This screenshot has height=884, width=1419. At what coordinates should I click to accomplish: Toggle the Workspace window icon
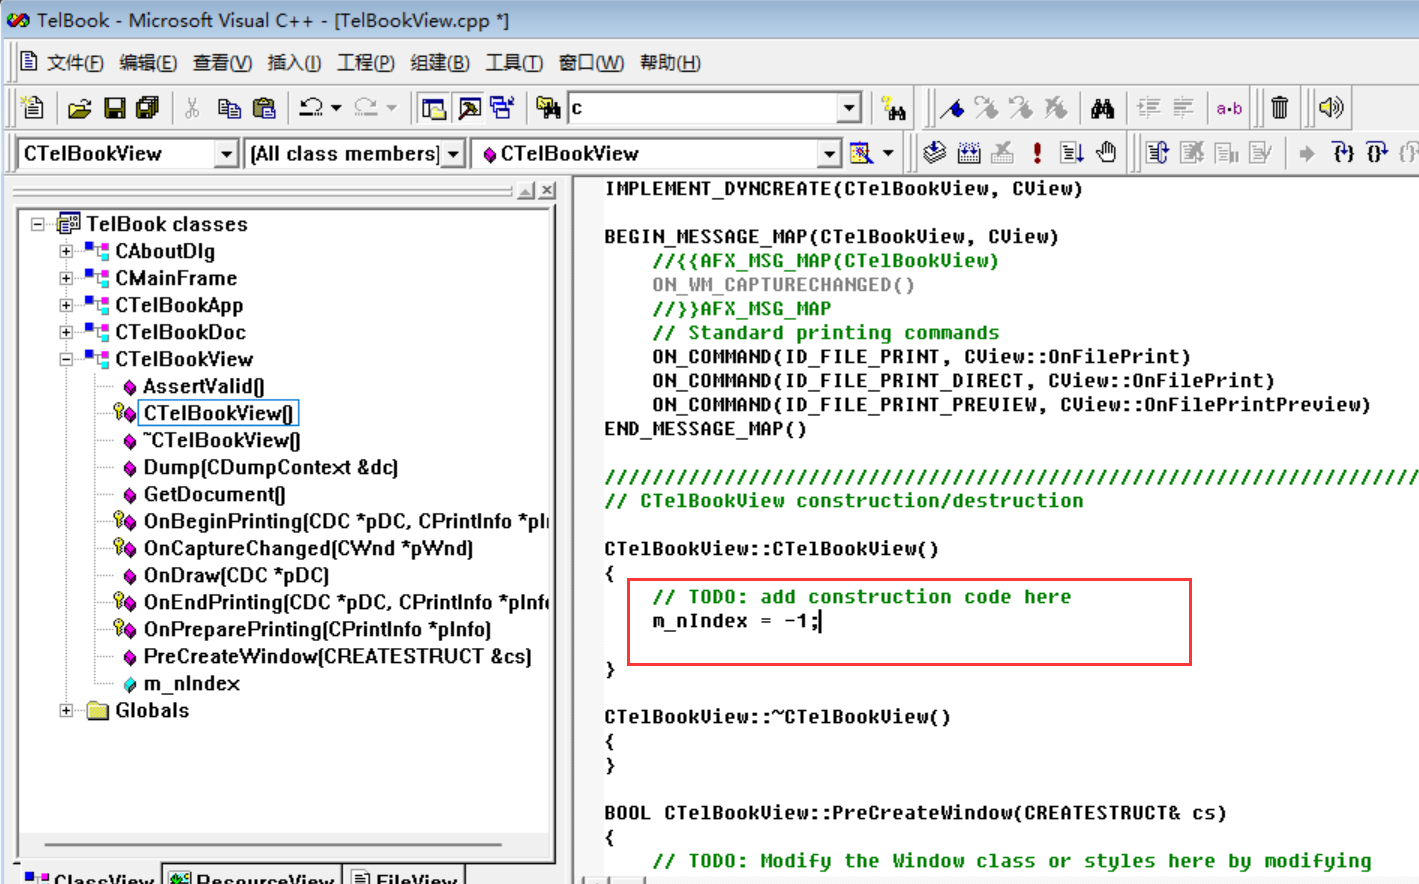tap(434, 108)
